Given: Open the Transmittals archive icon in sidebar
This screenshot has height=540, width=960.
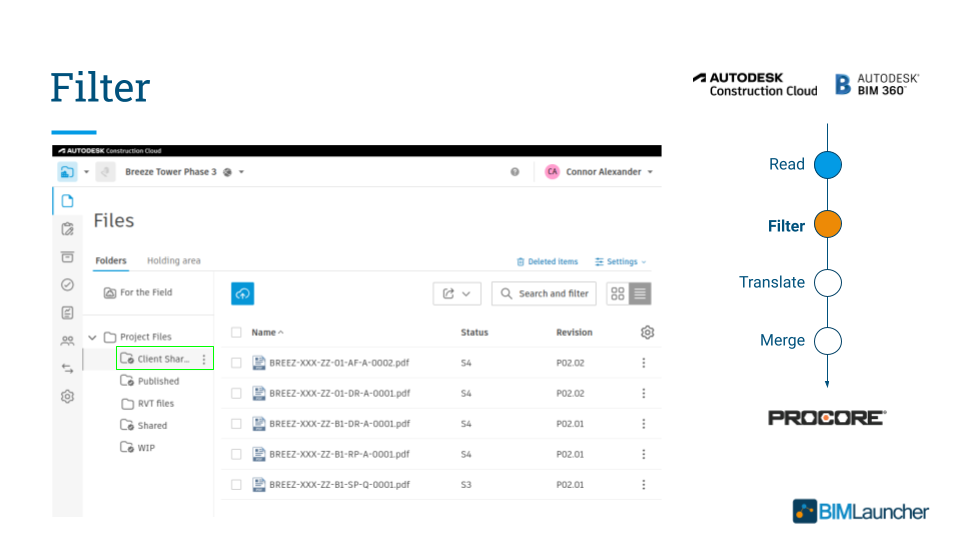Looking at the screenshot, I should pyautogui.click(x=67, y=257).
